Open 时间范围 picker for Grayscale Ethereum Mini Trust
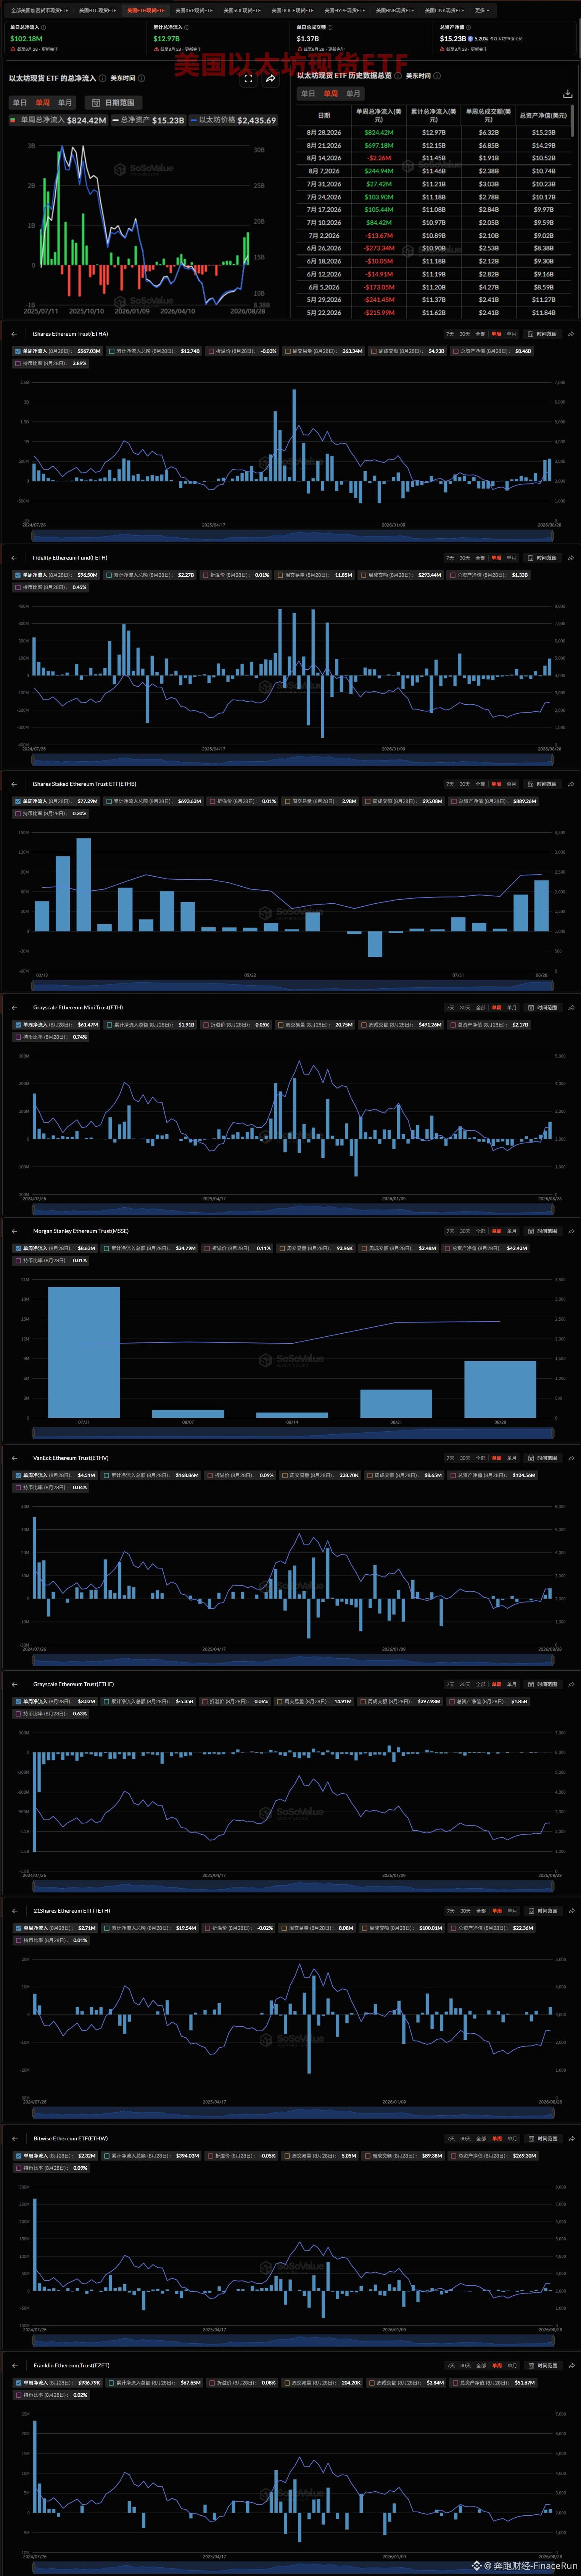 [x=542, y=1008]
